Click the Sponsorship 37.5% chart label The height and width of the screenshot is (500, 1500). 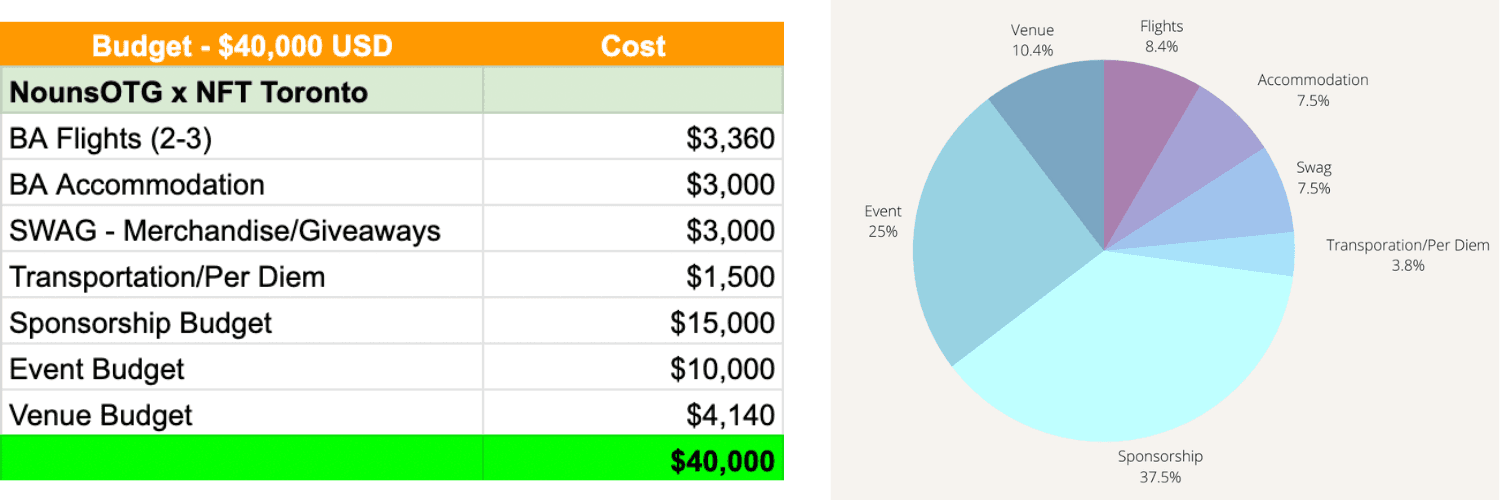[x=1160, y=465]
